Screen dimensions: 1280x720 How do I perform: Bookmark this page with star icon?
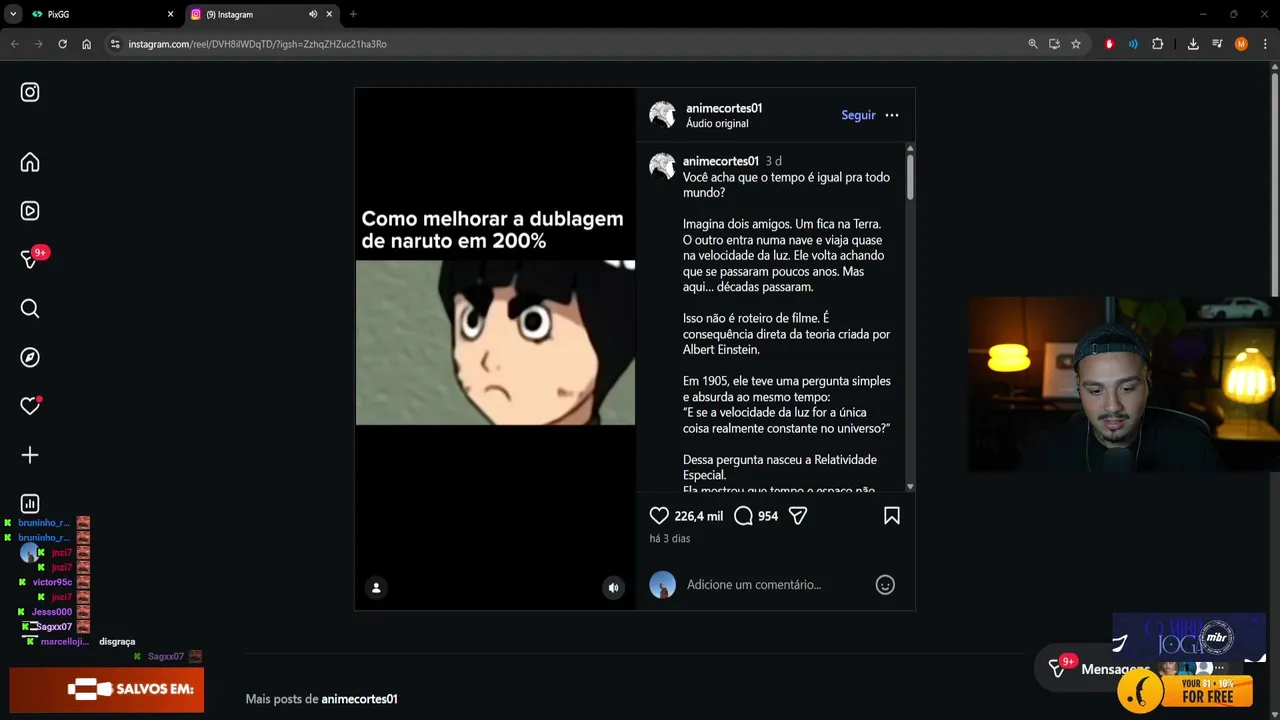(x=1076, y=44)
